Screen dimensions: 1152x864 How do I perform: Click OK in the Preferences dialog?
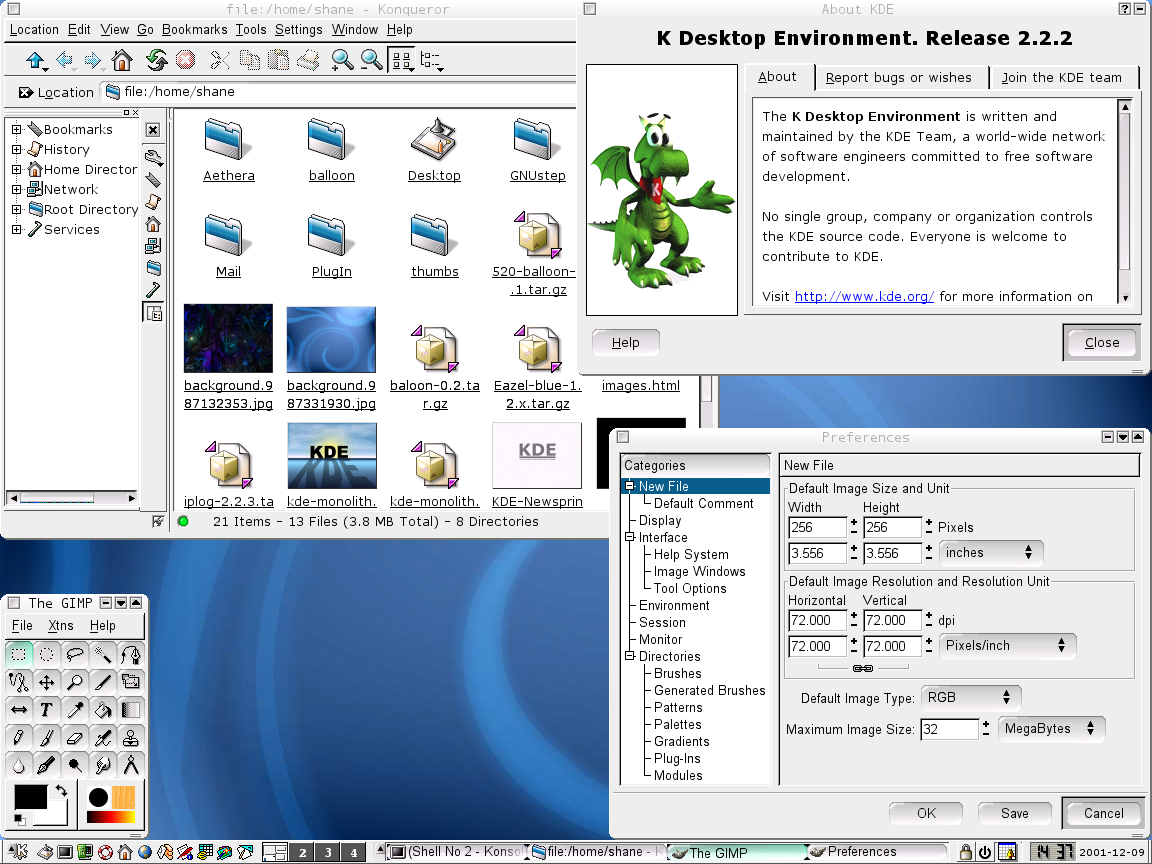coord(926,813)
